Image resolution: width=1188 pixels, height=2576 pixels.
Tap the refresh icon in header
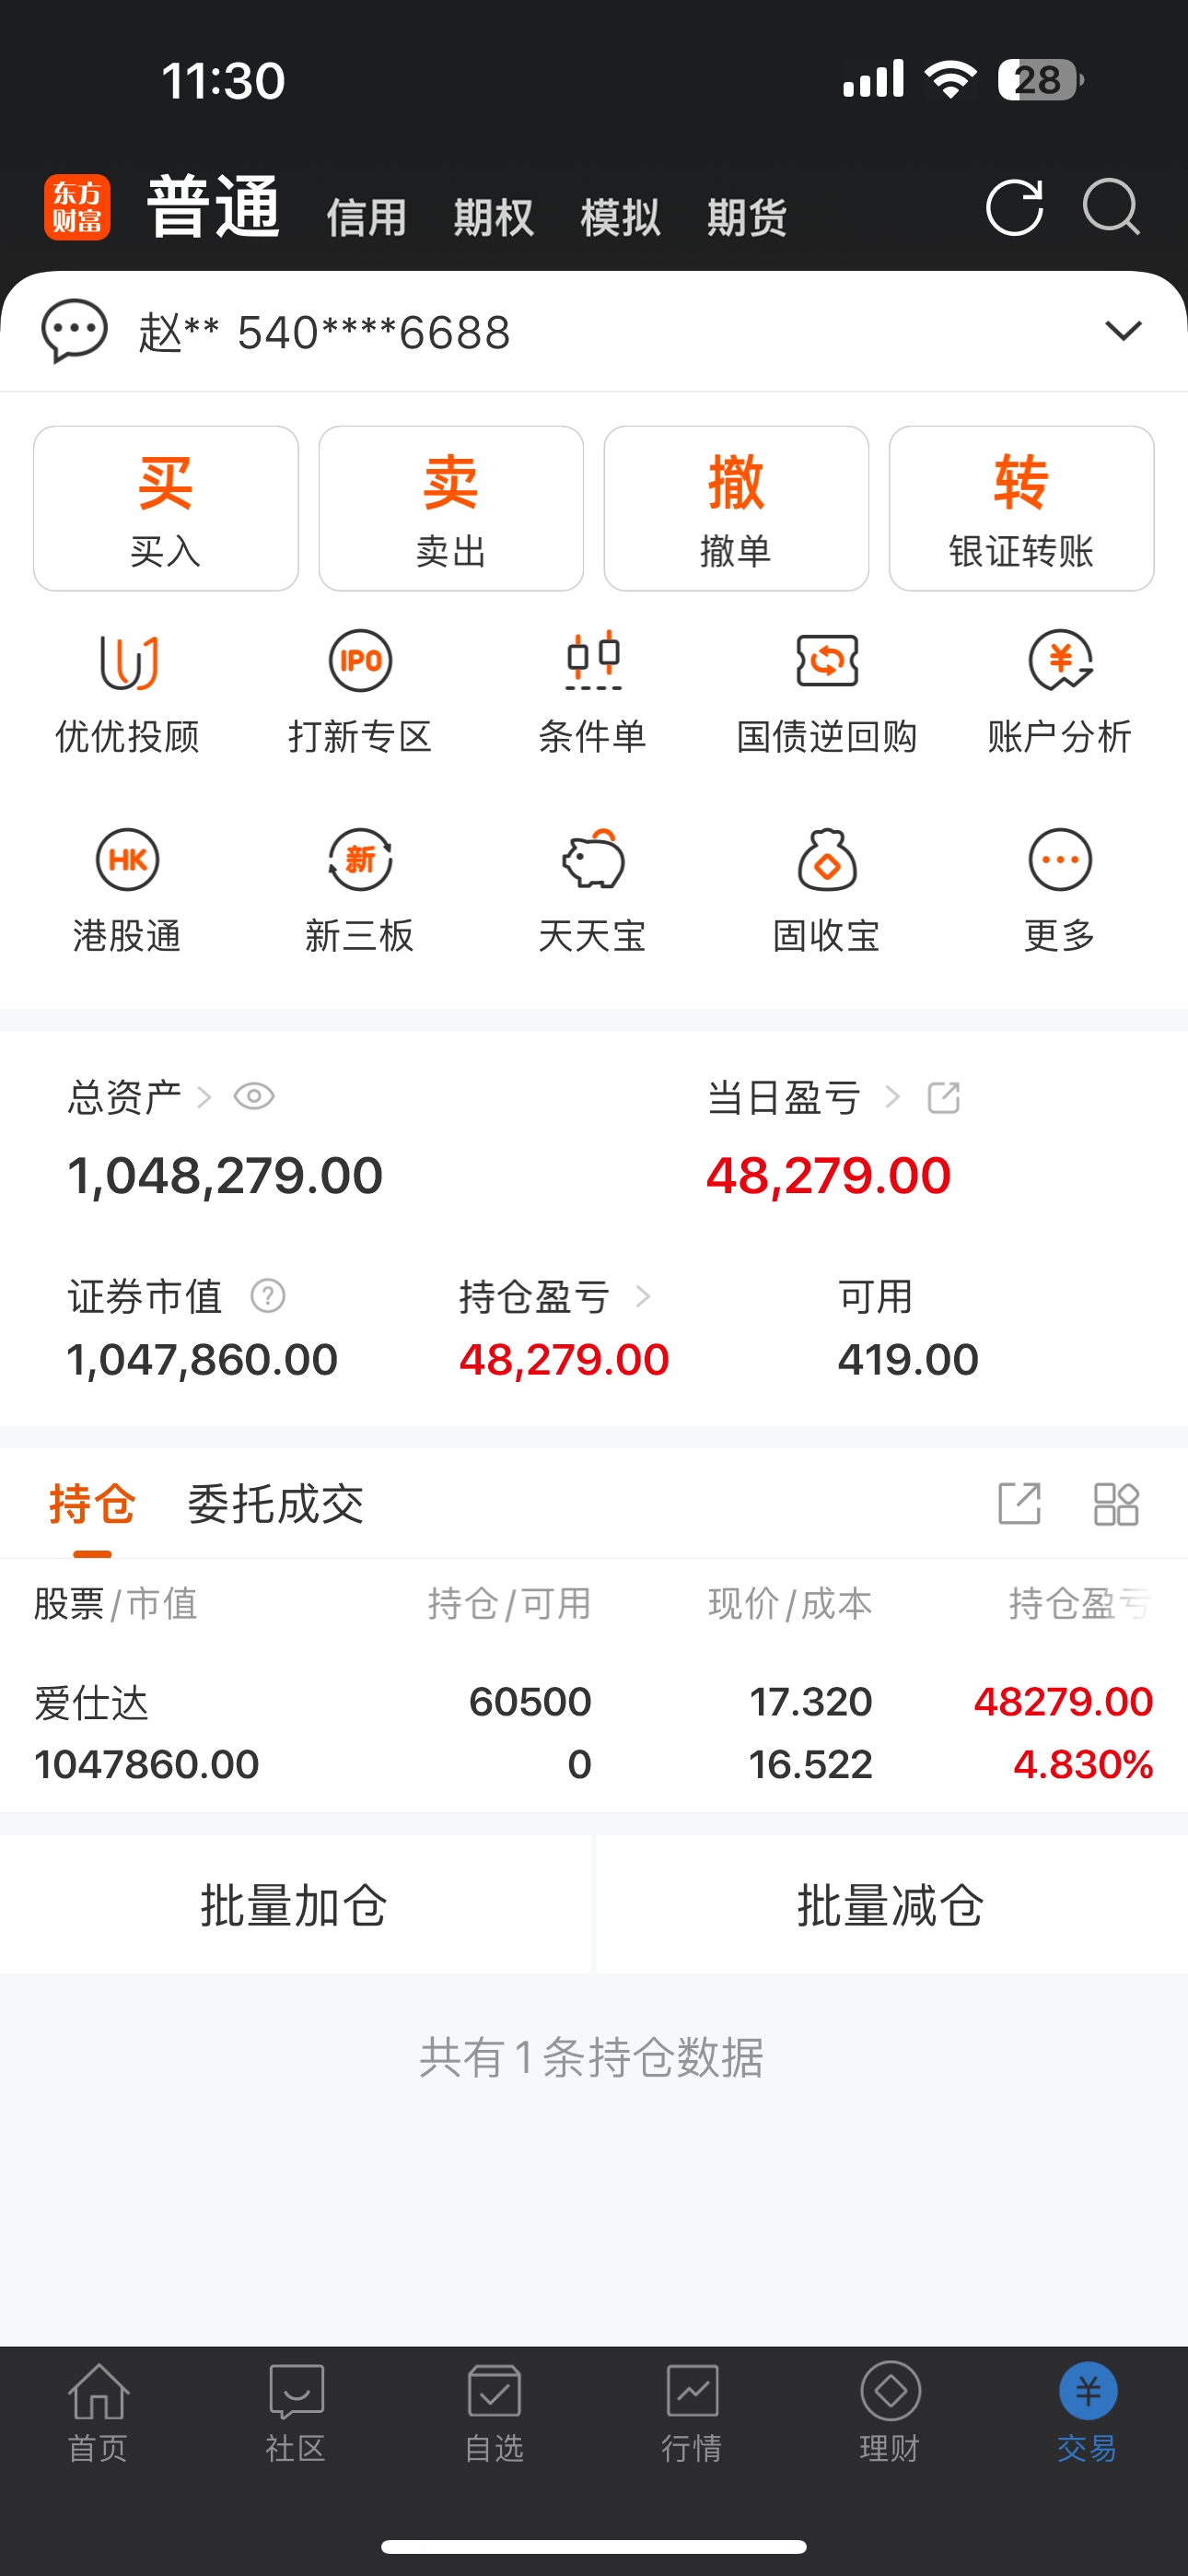tap(1014, 208)
